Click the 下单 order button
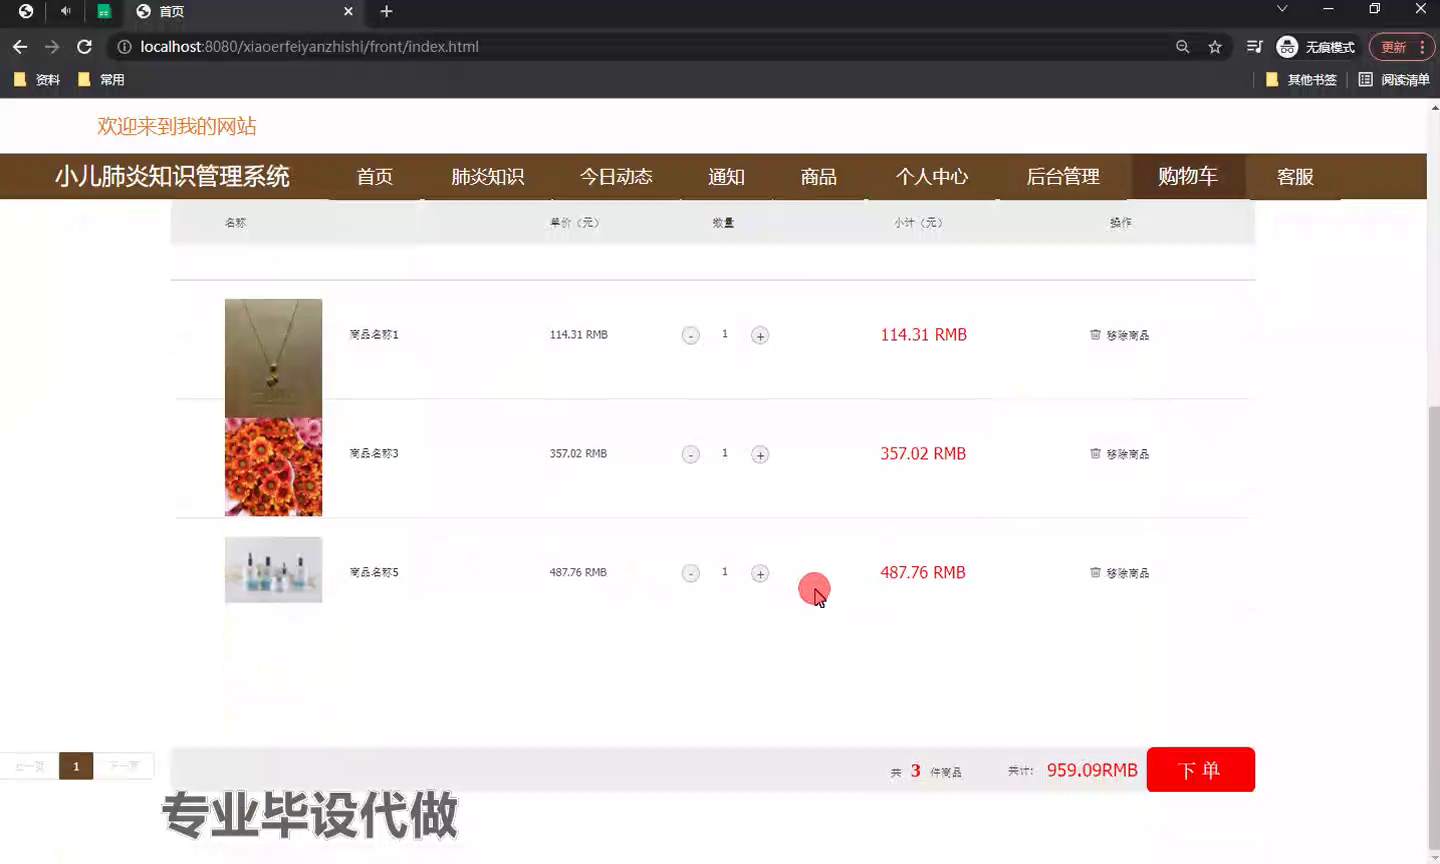The image size is (1440, 864). 1200,770
